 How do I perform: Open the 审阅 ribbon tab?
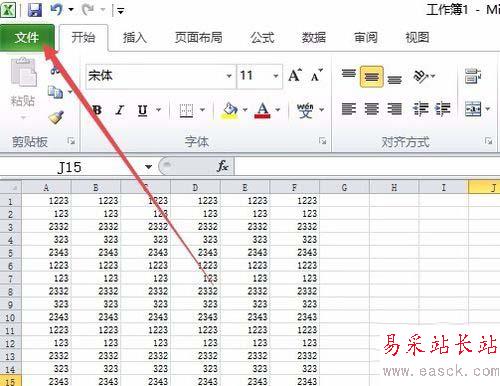click(x=366, y=37)
